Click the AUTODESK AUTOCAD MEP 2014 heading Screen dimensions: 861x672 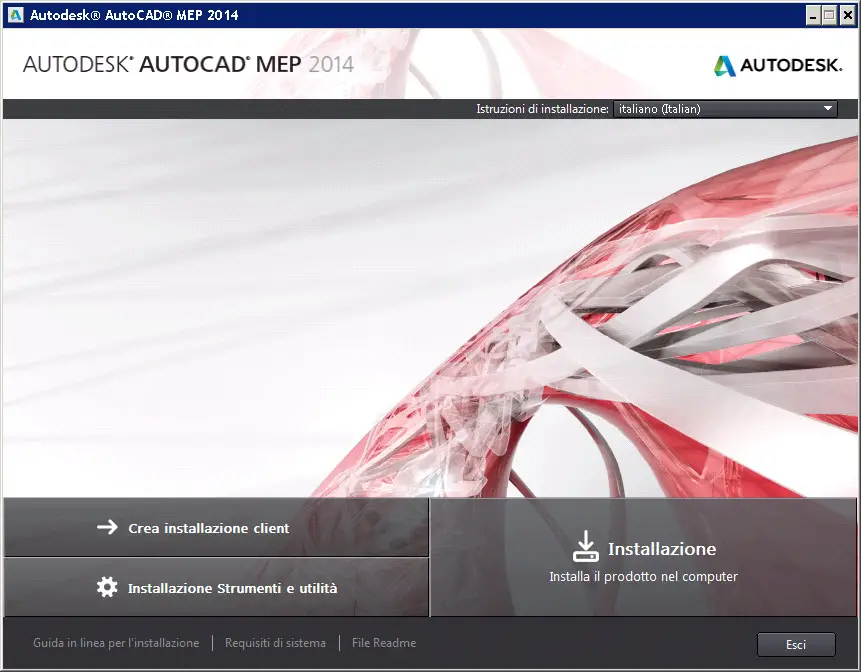click(x=188, y=64)
